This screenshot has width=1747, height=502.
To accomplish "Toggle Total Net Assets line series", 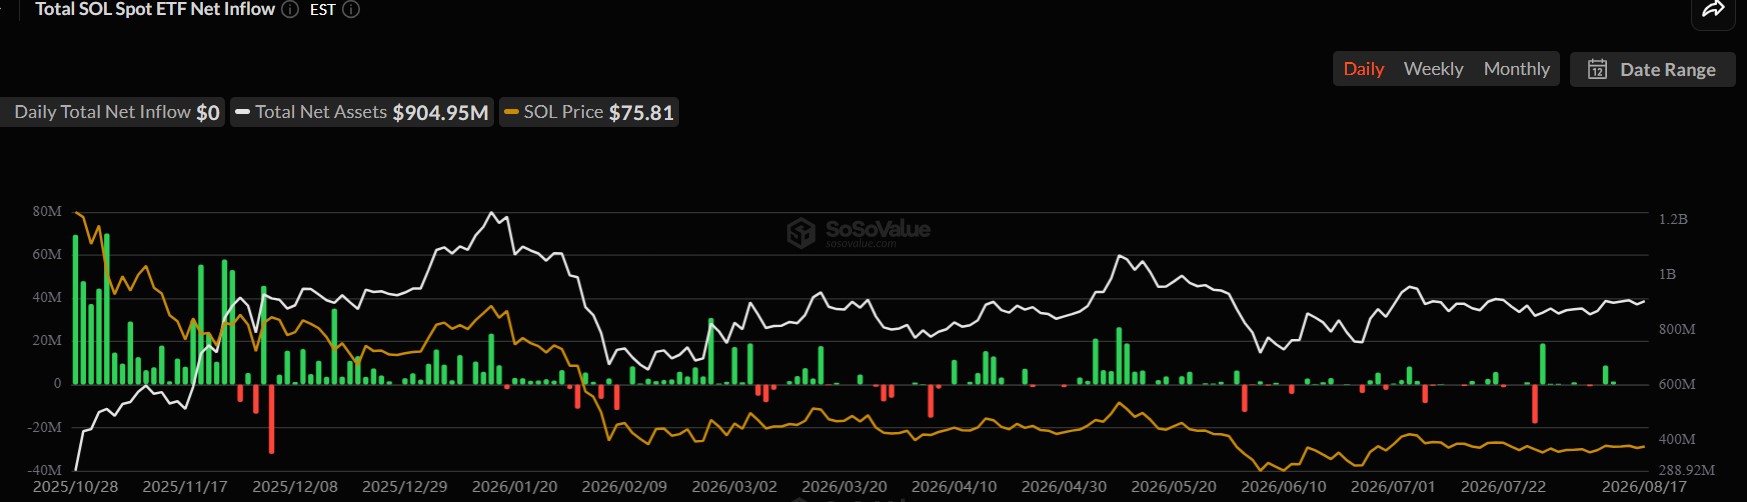I will pos(362,112).
